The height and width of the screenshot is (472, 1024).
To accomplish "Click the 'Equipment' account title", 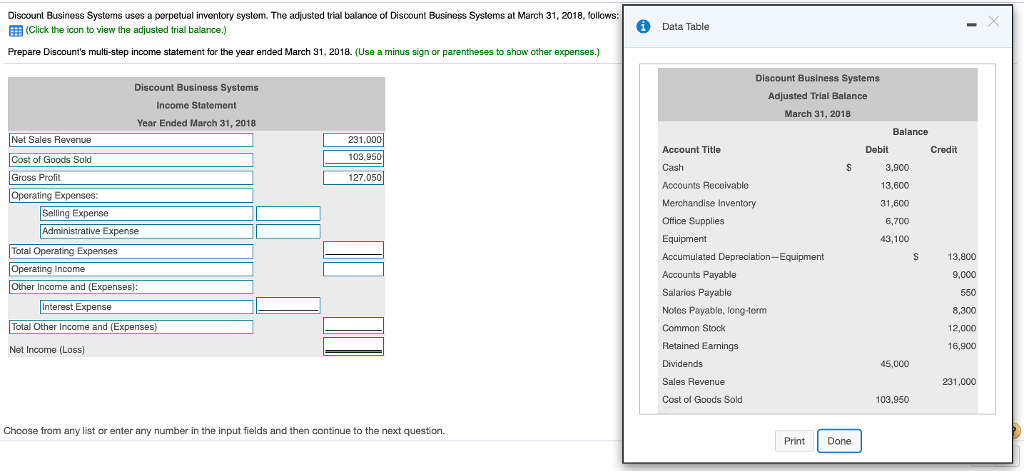I will click(684, 239).
